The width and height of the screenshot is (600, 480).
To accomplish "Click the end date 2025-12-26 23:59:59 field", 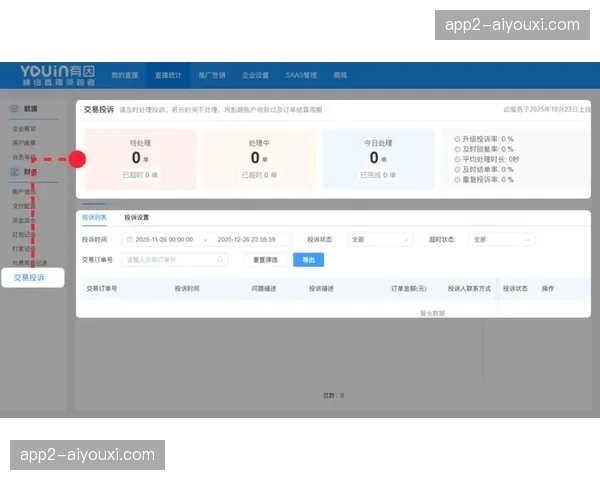I will pos(246,240).
